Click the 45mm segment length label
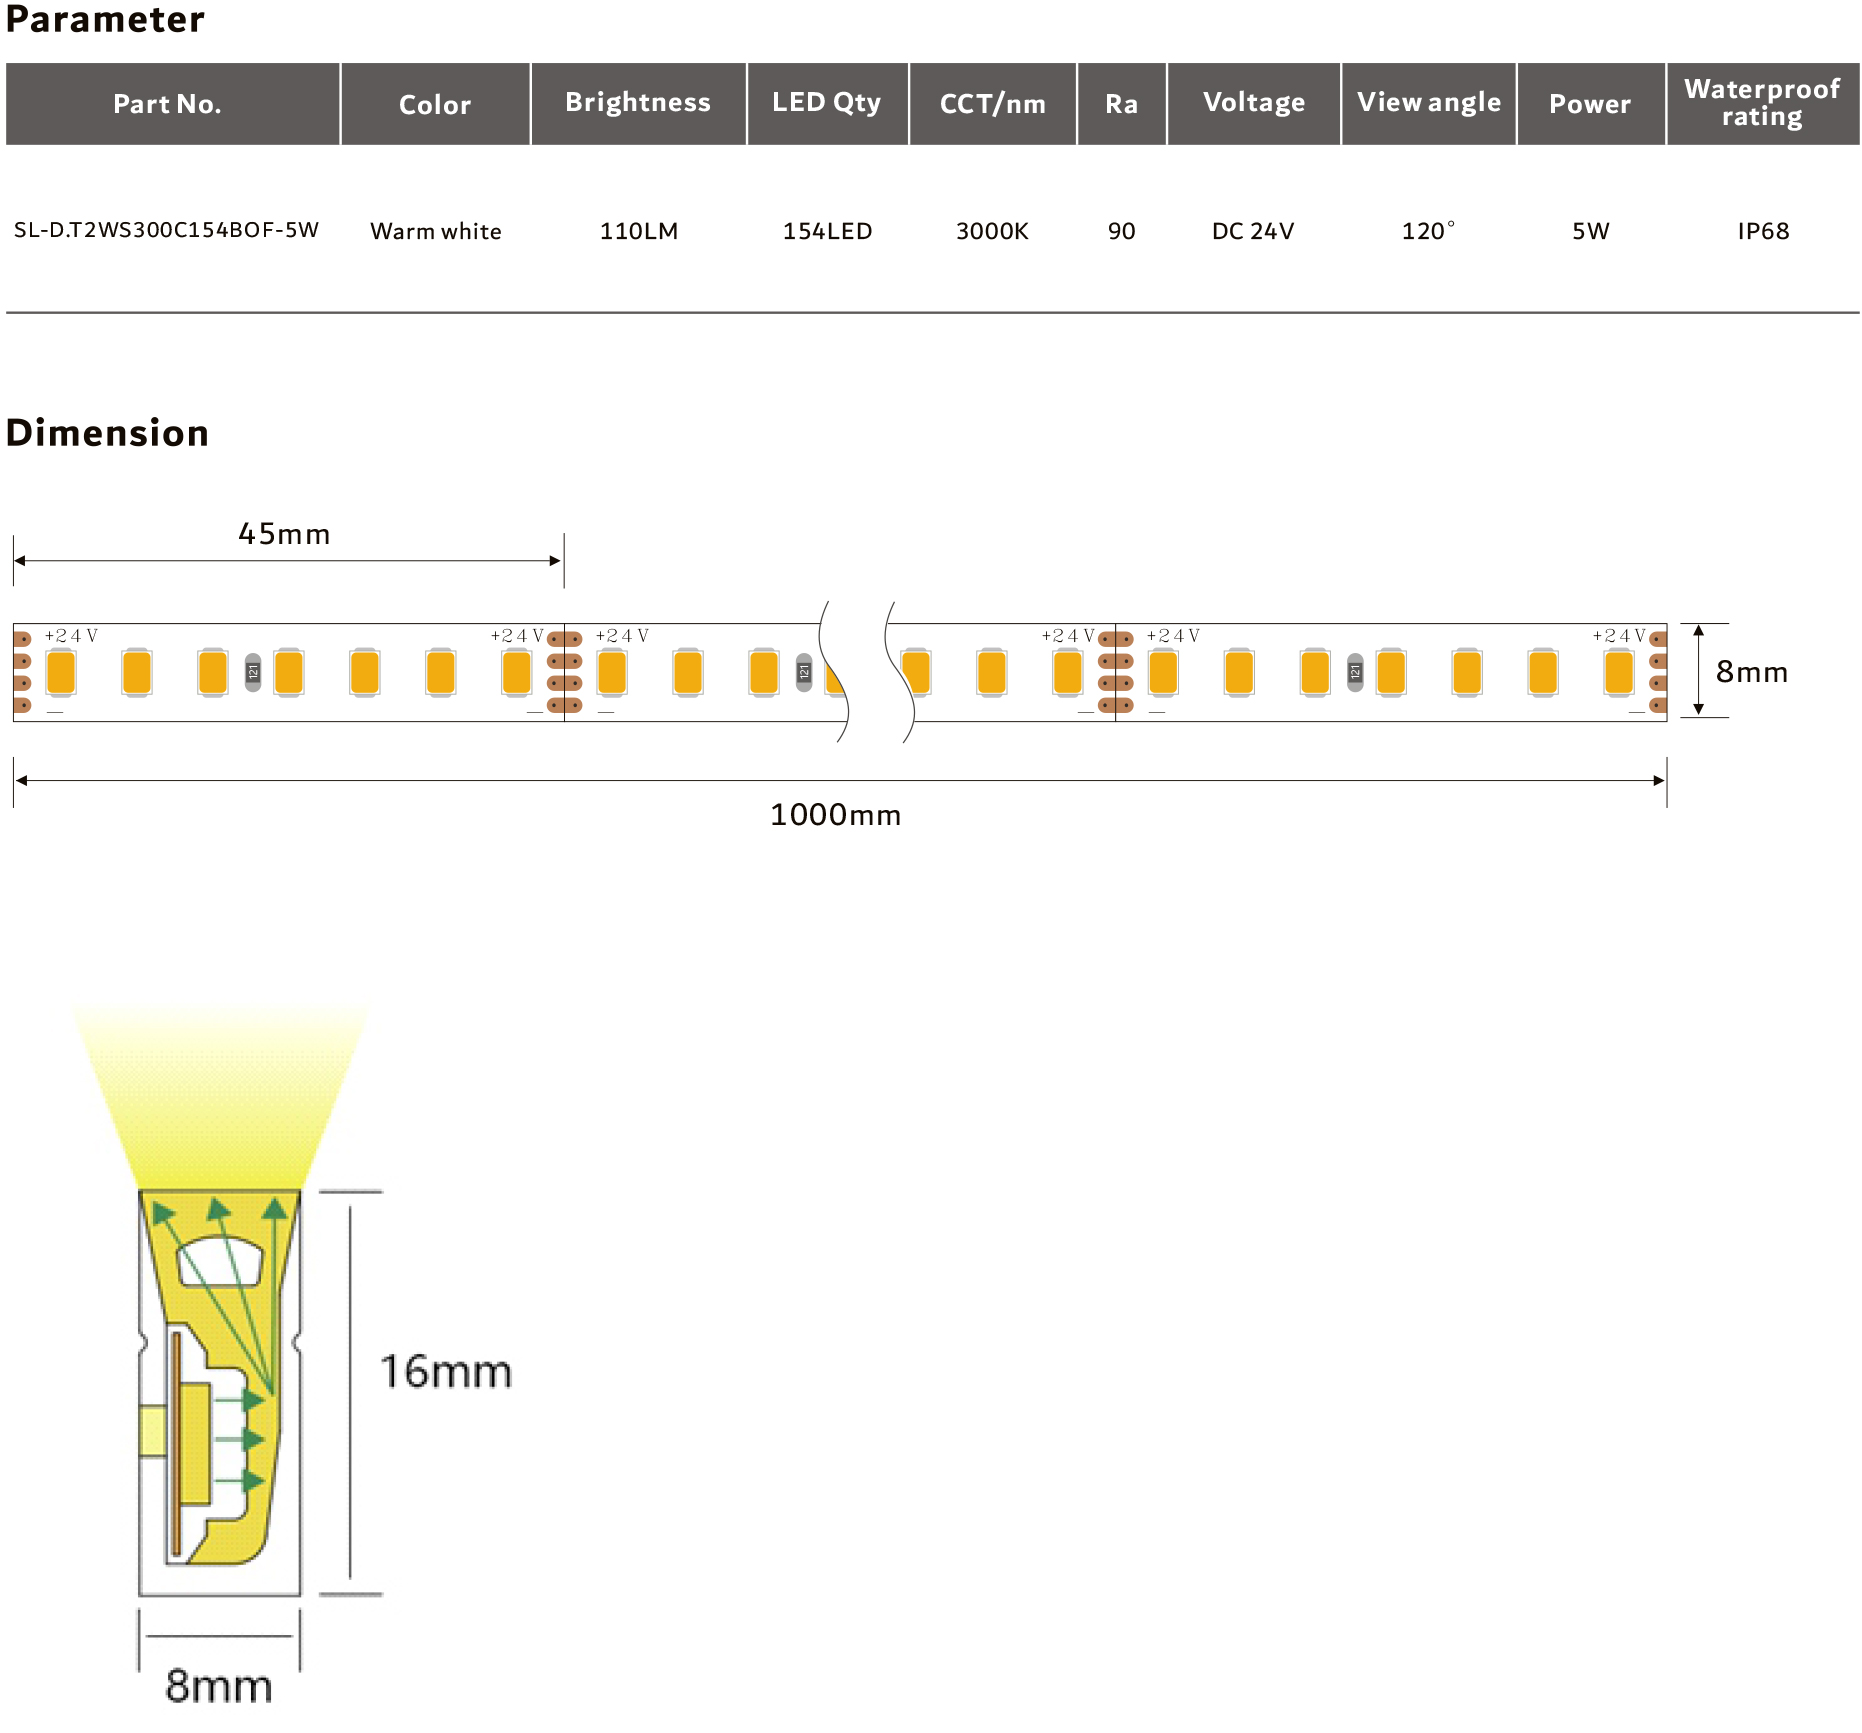The width and height of the screenshot is (1862, 1733). (x=284, y=534)
